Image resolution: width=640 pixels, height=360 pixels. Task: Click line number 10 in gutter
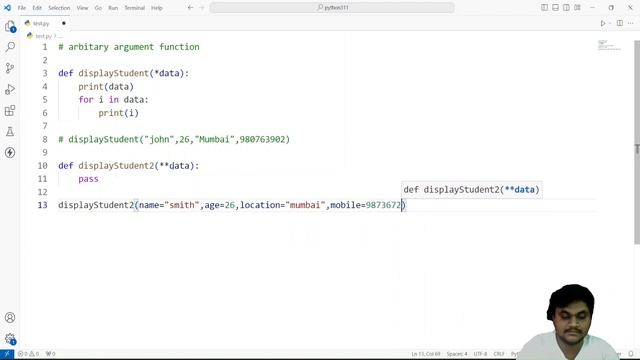pos(43,166)
